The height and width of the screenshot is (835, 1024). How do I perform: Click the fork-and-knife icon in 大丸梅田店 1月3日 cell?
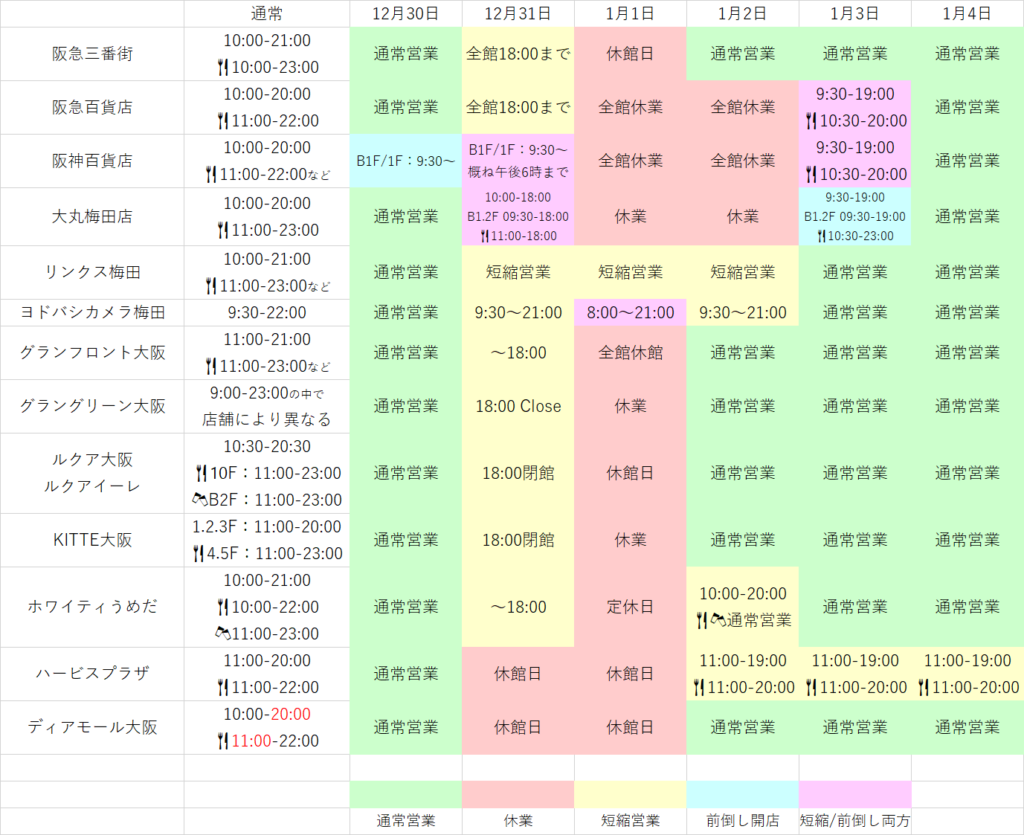coord(820,238)
